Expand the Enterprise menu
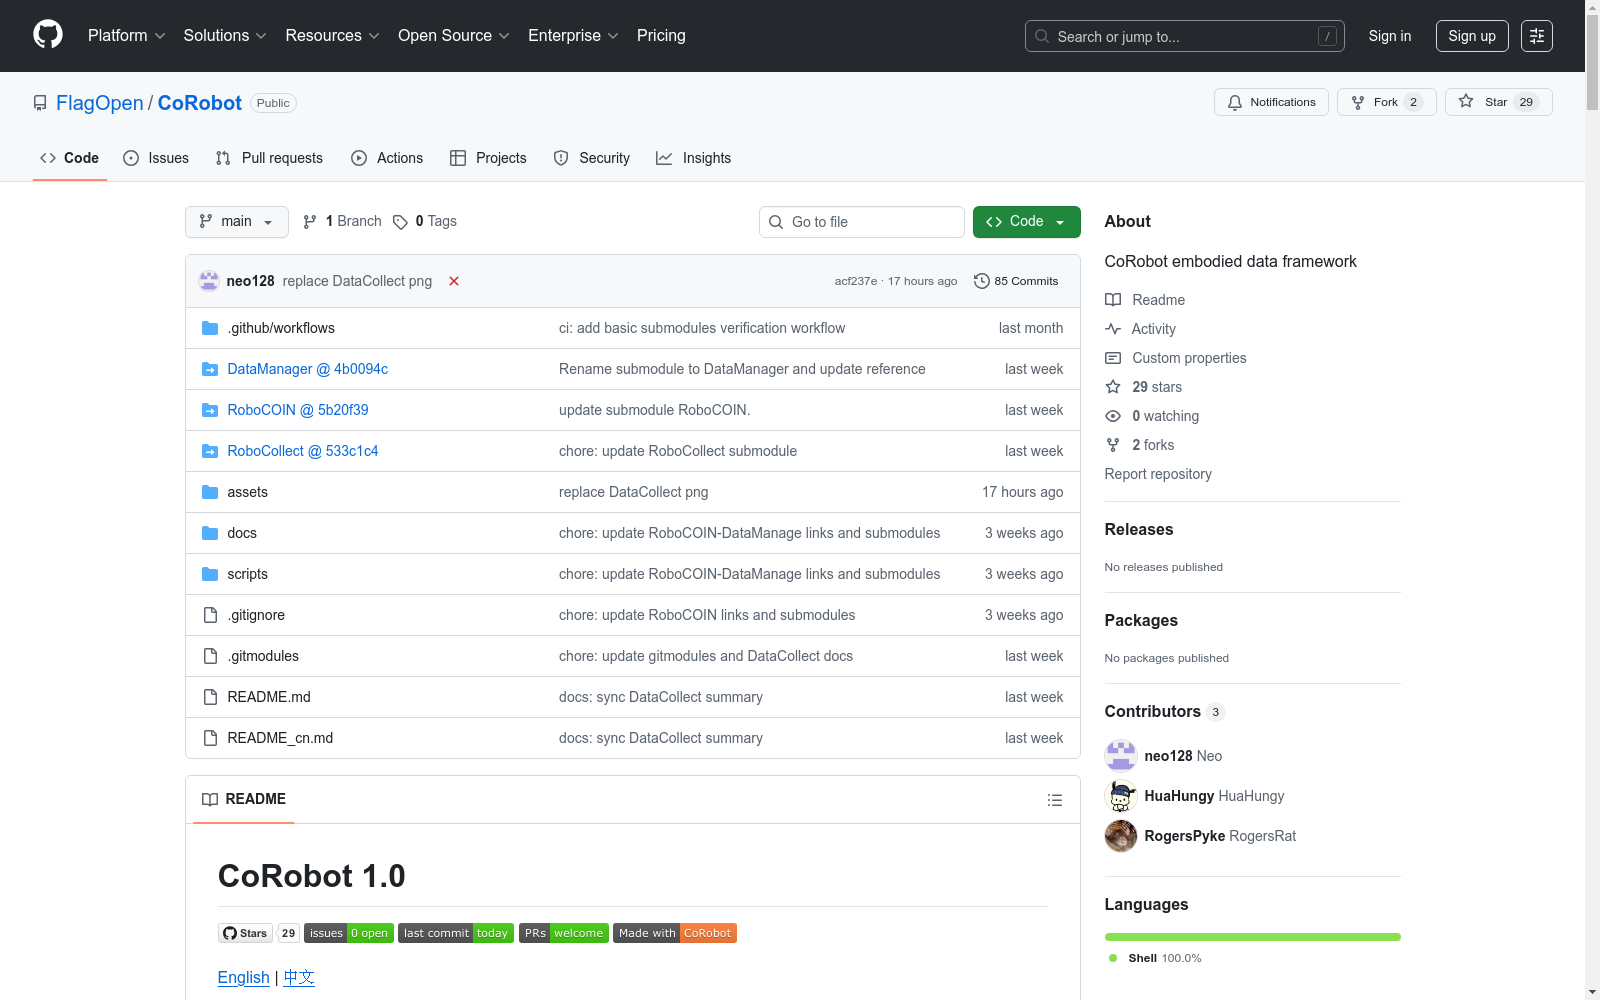Screen dimensions: 1600x1000 574,36
